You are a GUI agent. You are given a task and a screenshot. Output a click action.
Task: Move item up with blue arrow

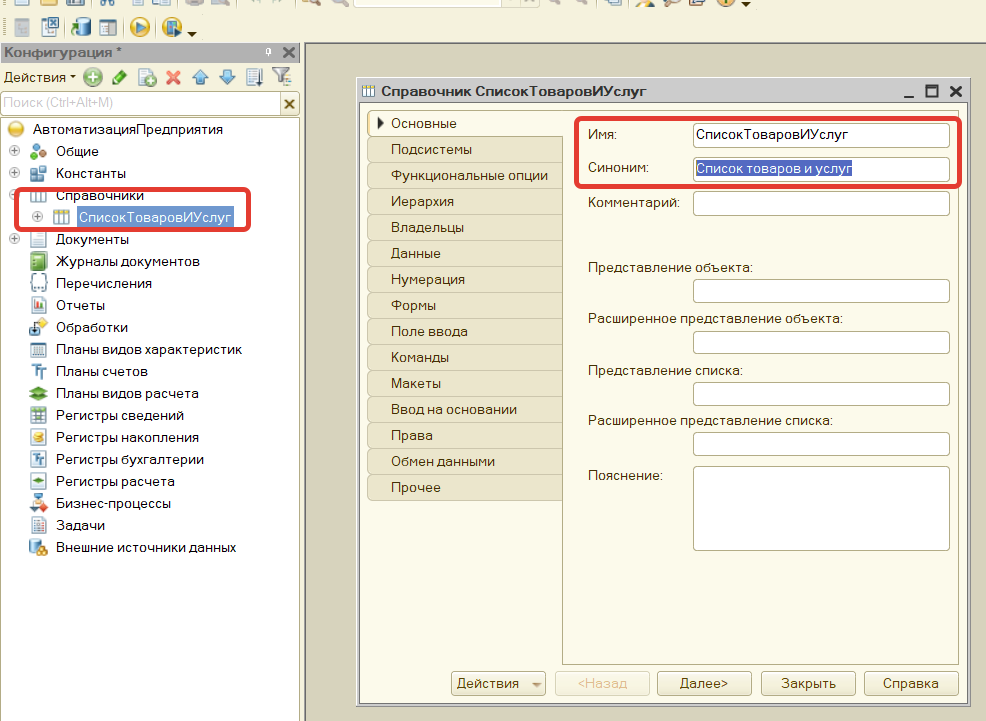[x=201, y=77]
